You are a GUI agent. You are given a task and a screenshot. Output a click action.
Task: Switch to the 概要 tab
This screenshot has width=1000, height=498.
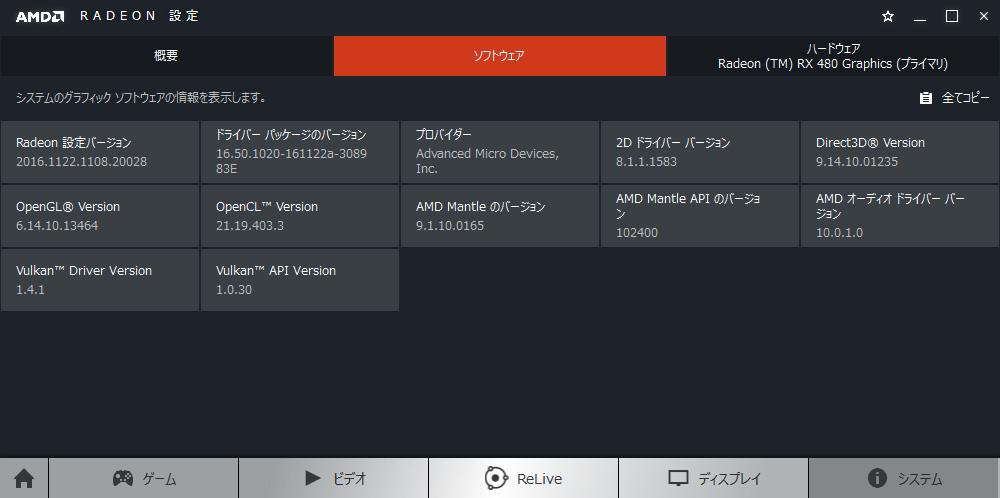166,55
